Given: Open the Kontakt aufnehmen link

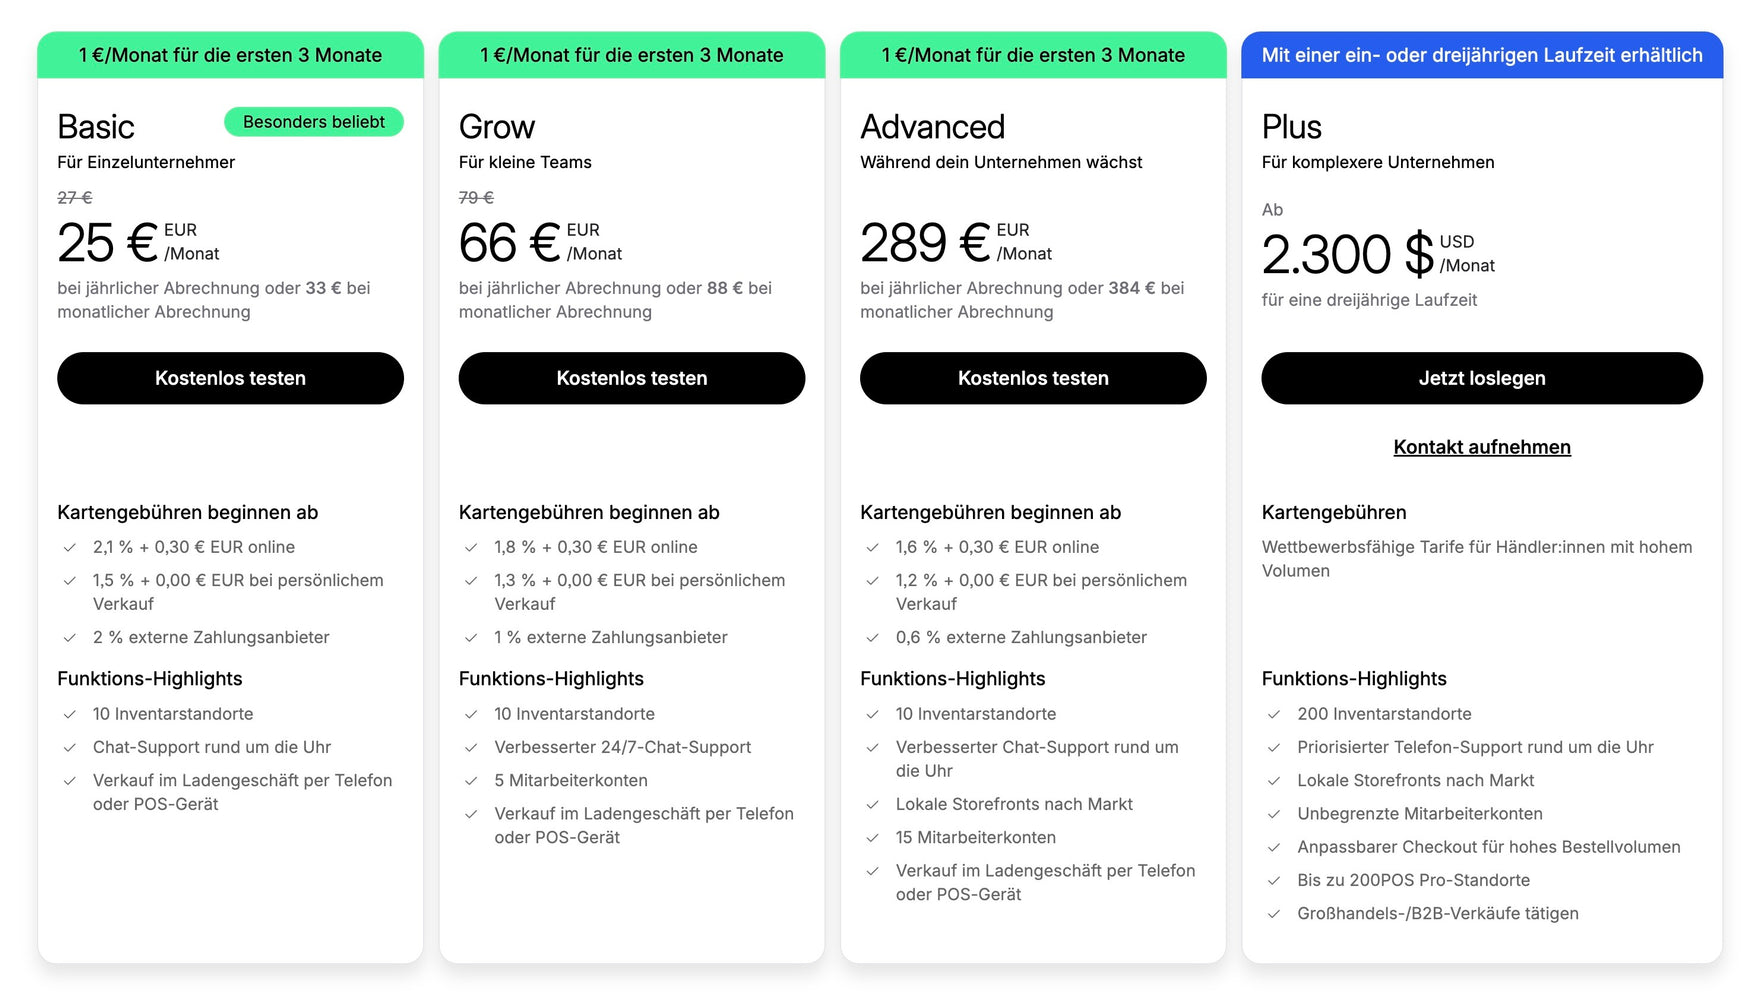Looking at the screenshot, I should coord(1481,447).
